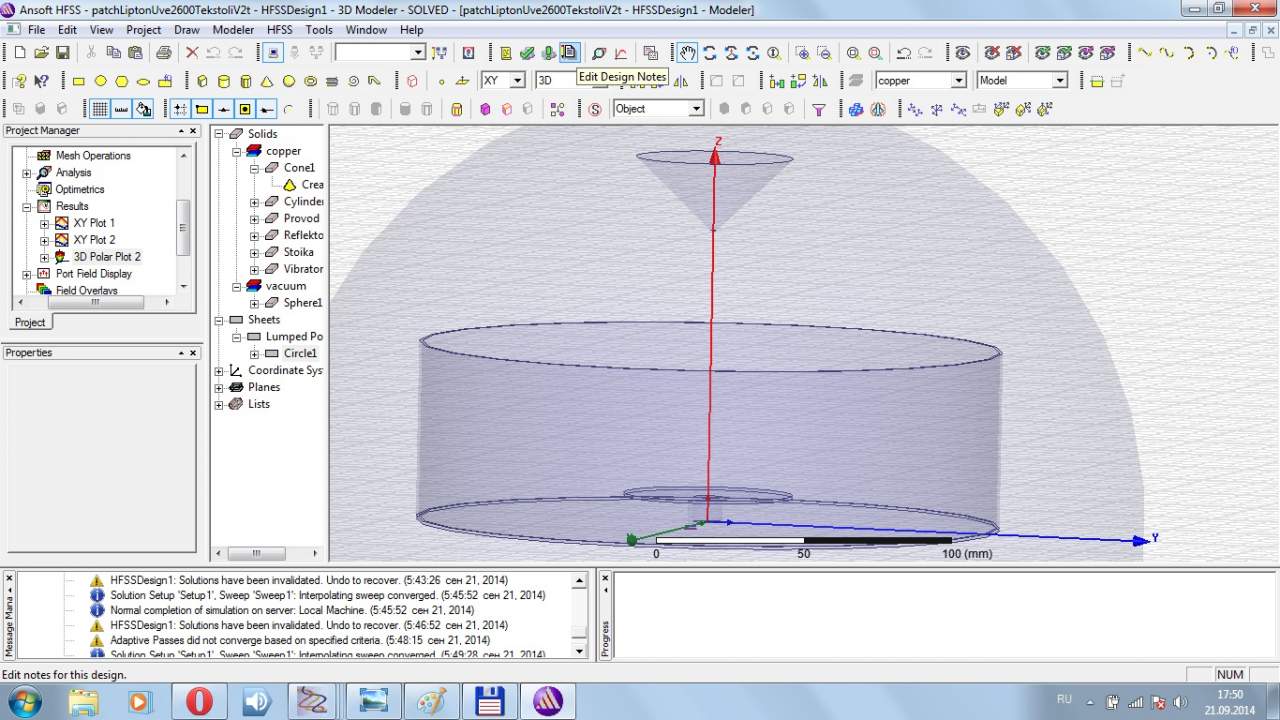Click the Edit Design Notes toolbar icon

coord(569,52)
